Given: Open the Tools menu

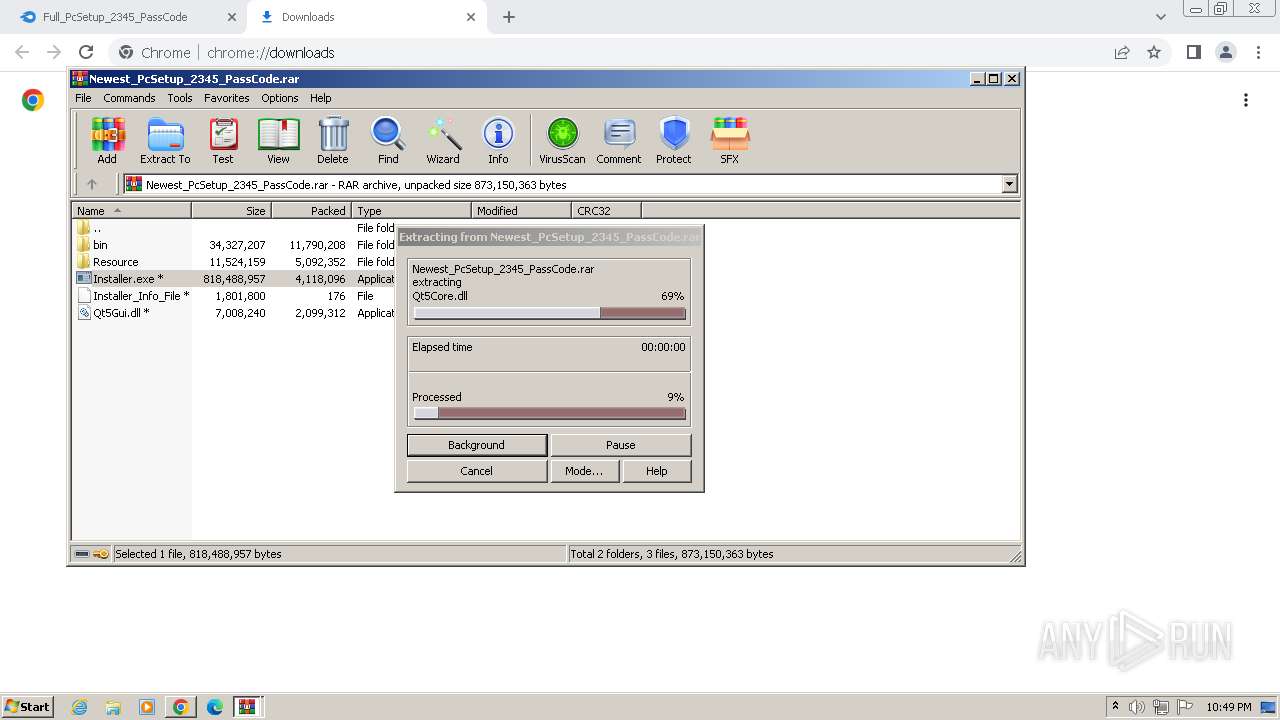Looking at the screenshot, I should click(180, 98).
